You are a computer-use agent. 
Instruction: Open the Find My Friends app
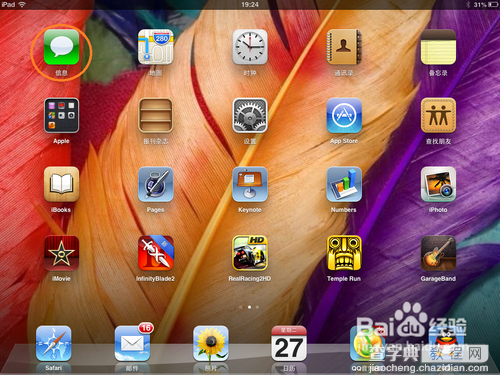(x=438, y=116)
